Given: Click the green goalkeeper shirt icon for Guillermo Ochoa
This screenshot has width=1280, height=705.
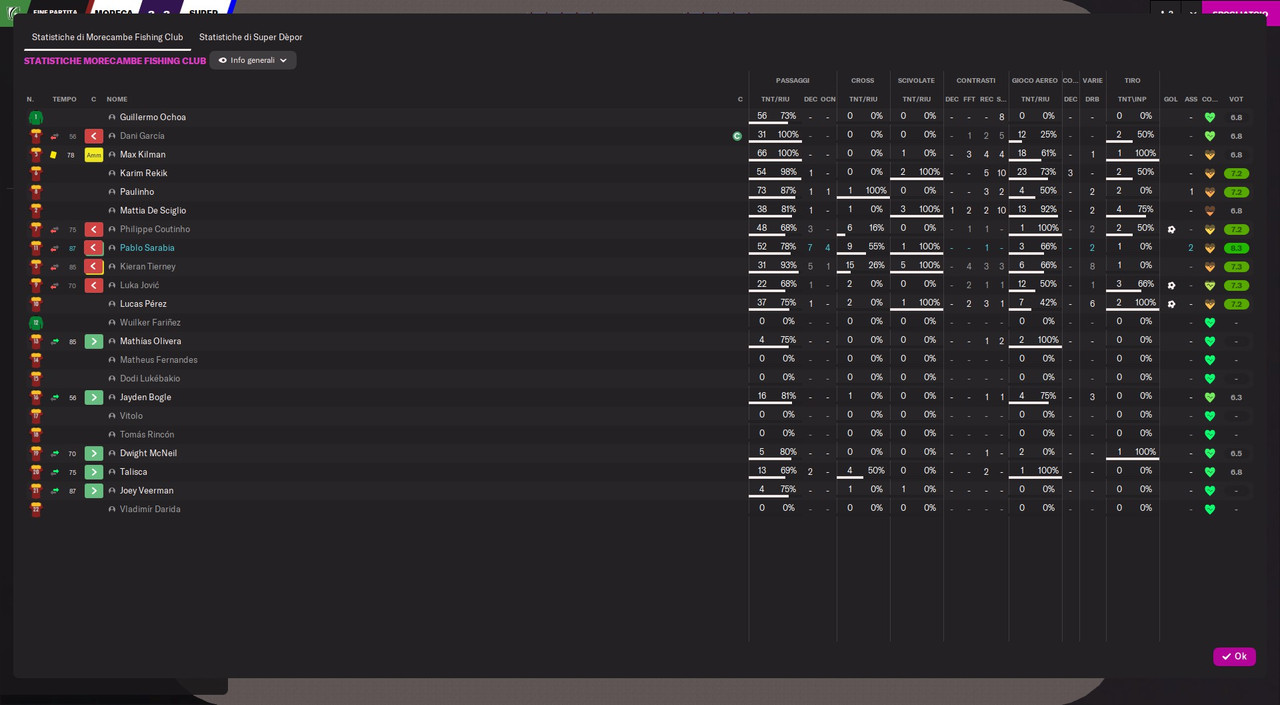Looking at the screenshot, I should (x=36, y=117).
